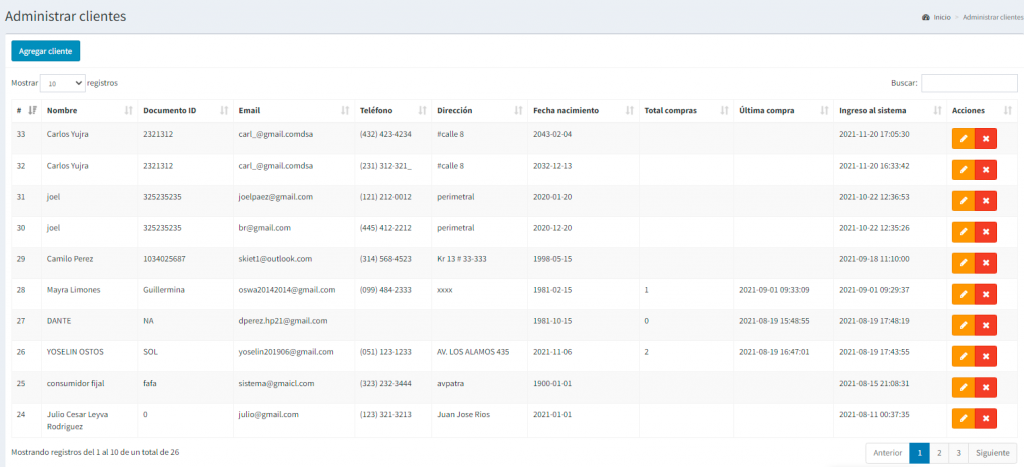Click the Anterior pagination button

click(887, 453)
